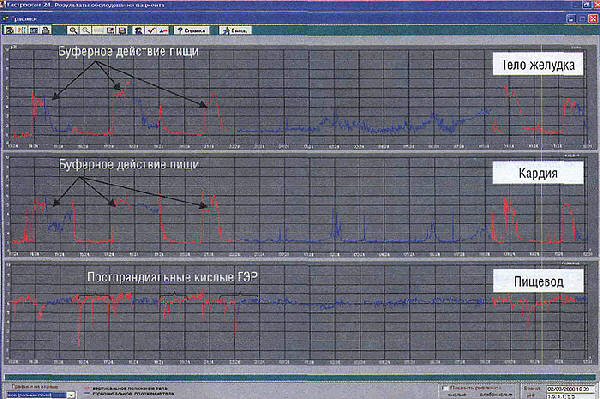
Task: Click the red-marked second toolbar icon
Action: tap(21, 30)
